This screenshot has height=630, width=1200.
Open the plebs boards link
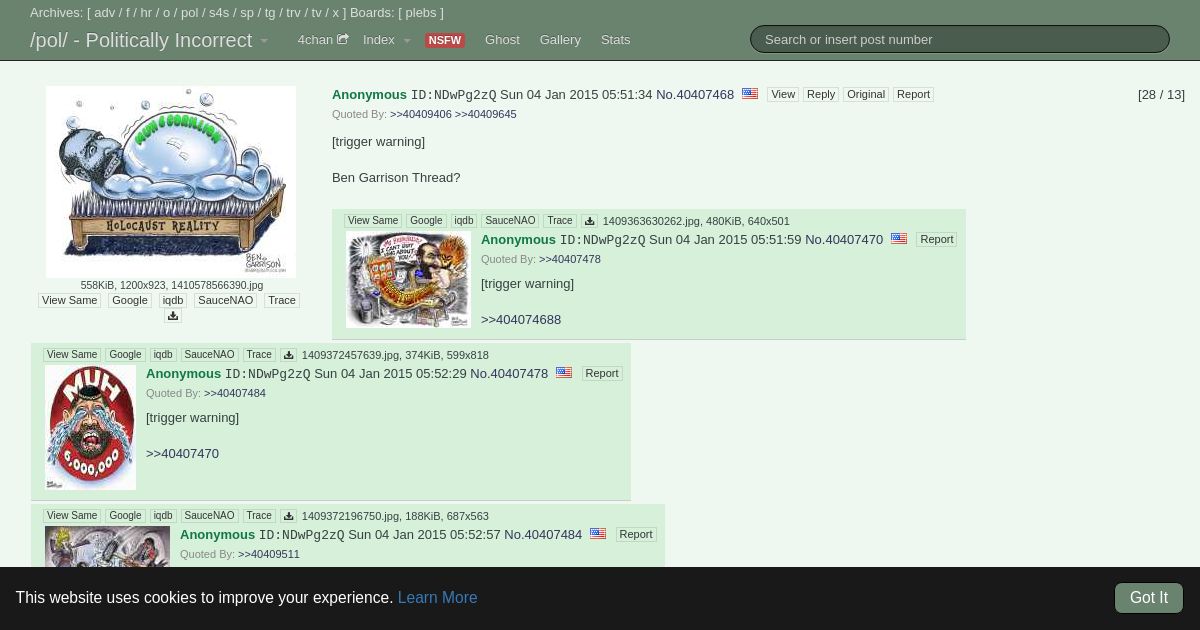pos(421,13)
